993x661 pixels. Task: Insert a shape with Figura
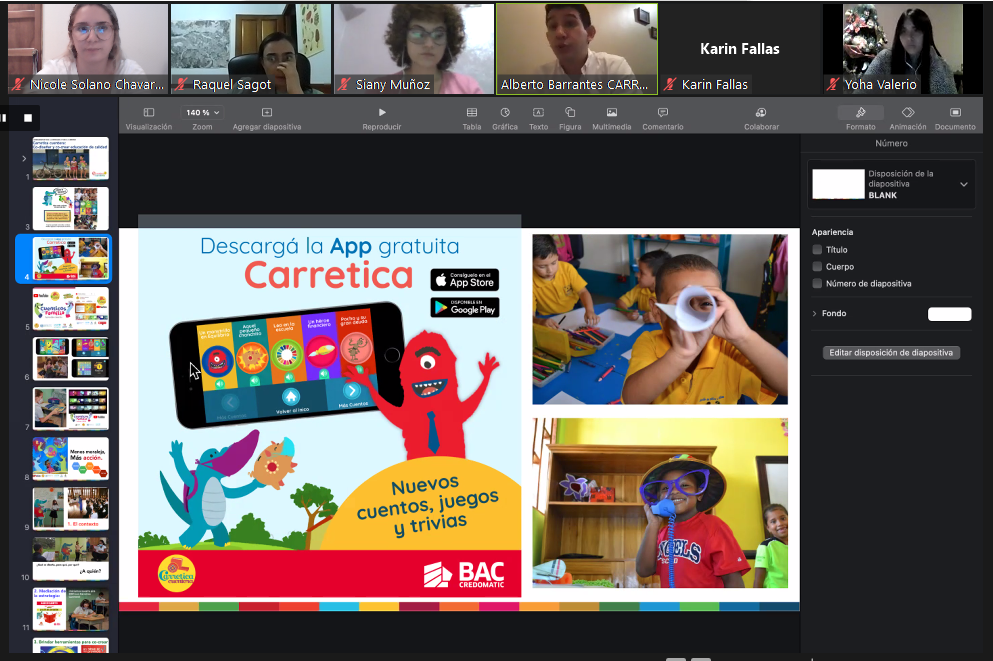click(x=570, y=118)
